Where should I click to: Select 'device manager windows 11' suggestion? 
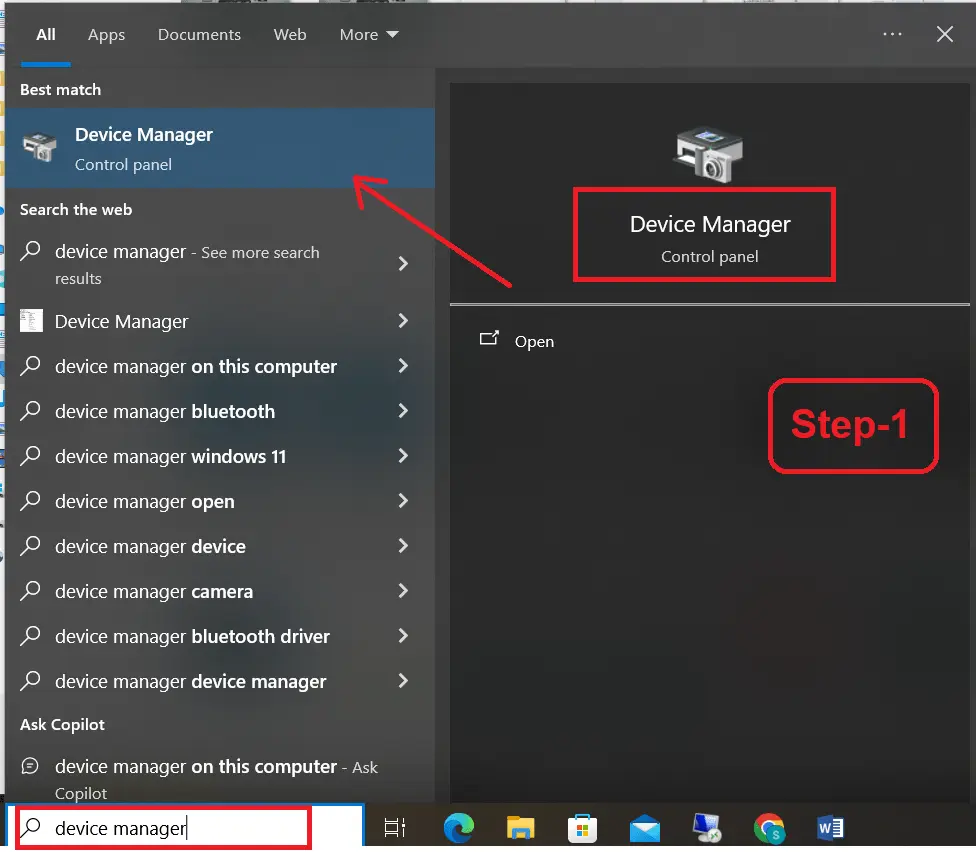coord(220,456)
